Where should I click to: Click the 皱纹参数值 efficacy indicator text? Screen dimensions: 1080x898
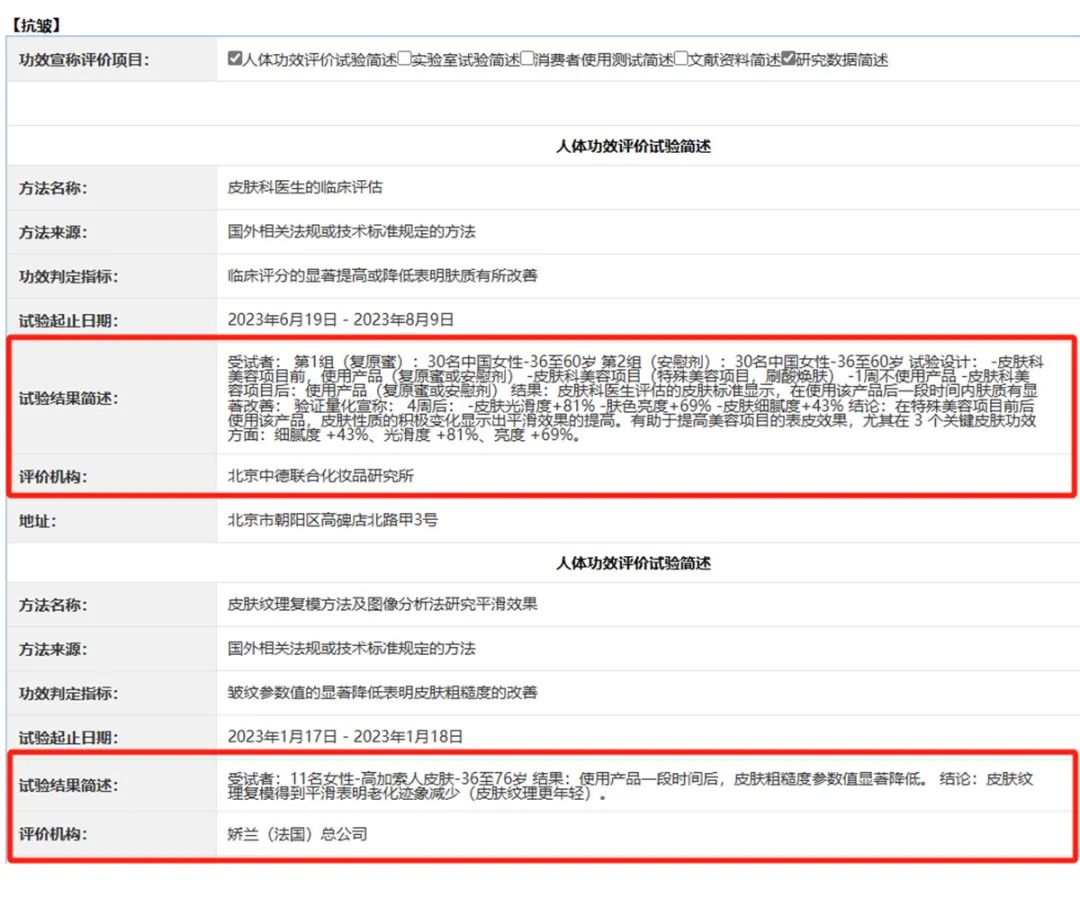pos(383,693)
